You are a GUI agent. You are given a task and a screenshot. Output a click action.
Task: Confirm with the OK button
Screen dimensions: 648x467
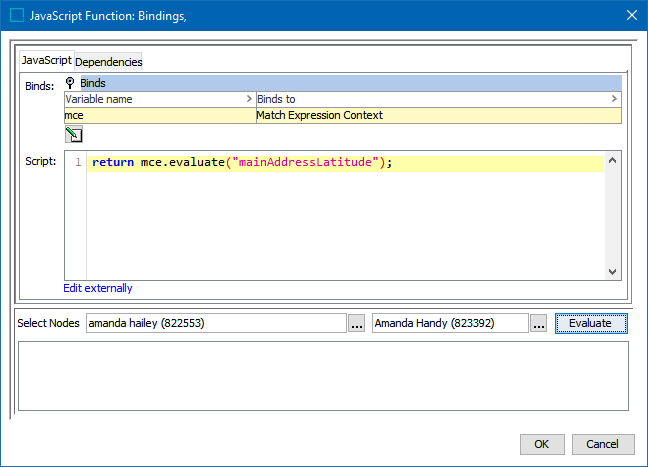pos(541,444)
